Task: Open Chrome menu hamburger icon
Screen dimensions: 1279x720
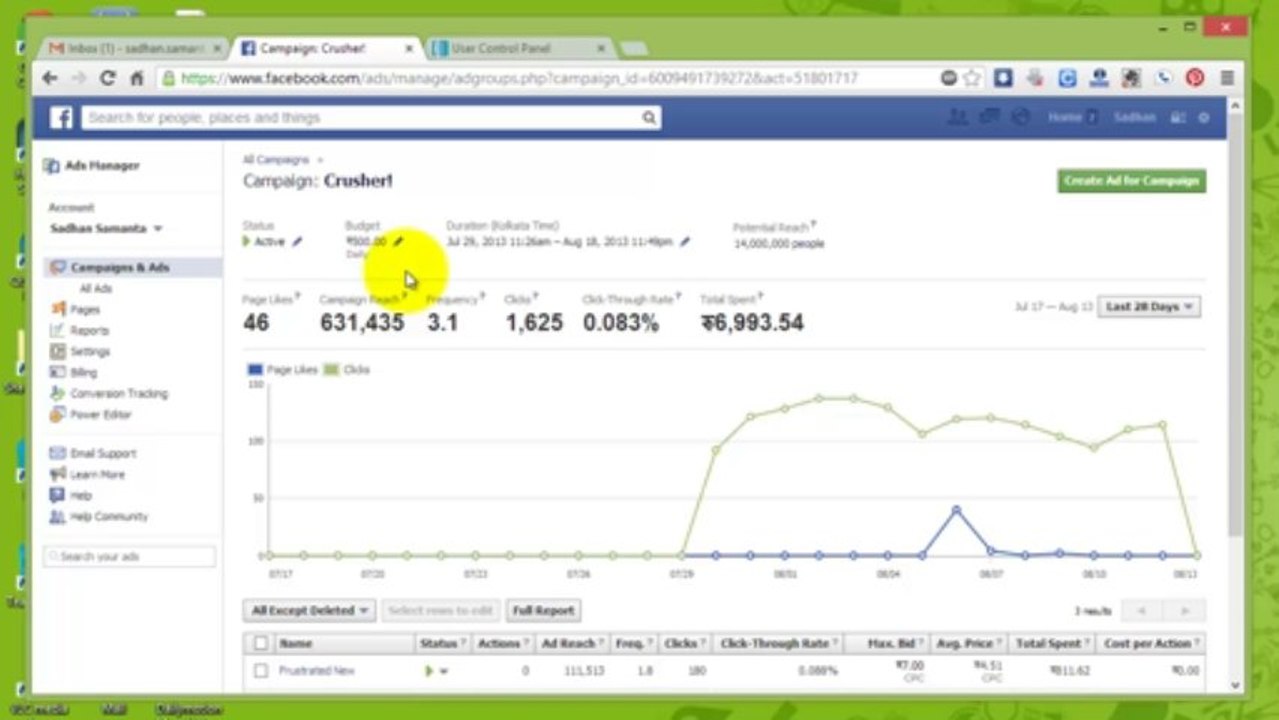Action: pyautogui.click(x=1227, y=78)
